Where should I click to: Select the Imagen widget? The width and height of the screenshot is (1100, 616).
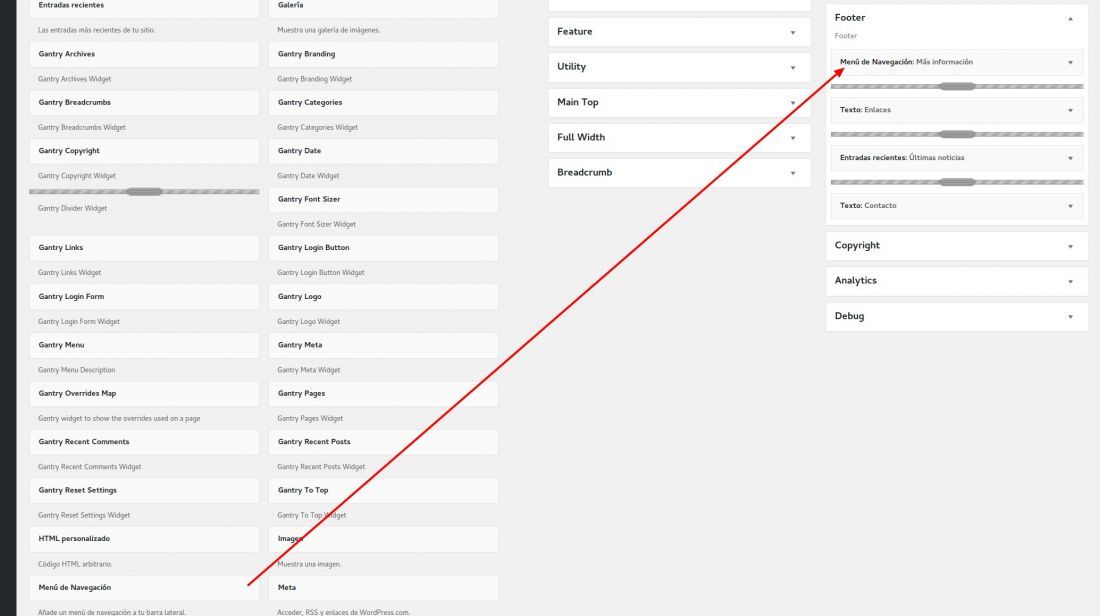pyautogui.click(x=383, y=540)
